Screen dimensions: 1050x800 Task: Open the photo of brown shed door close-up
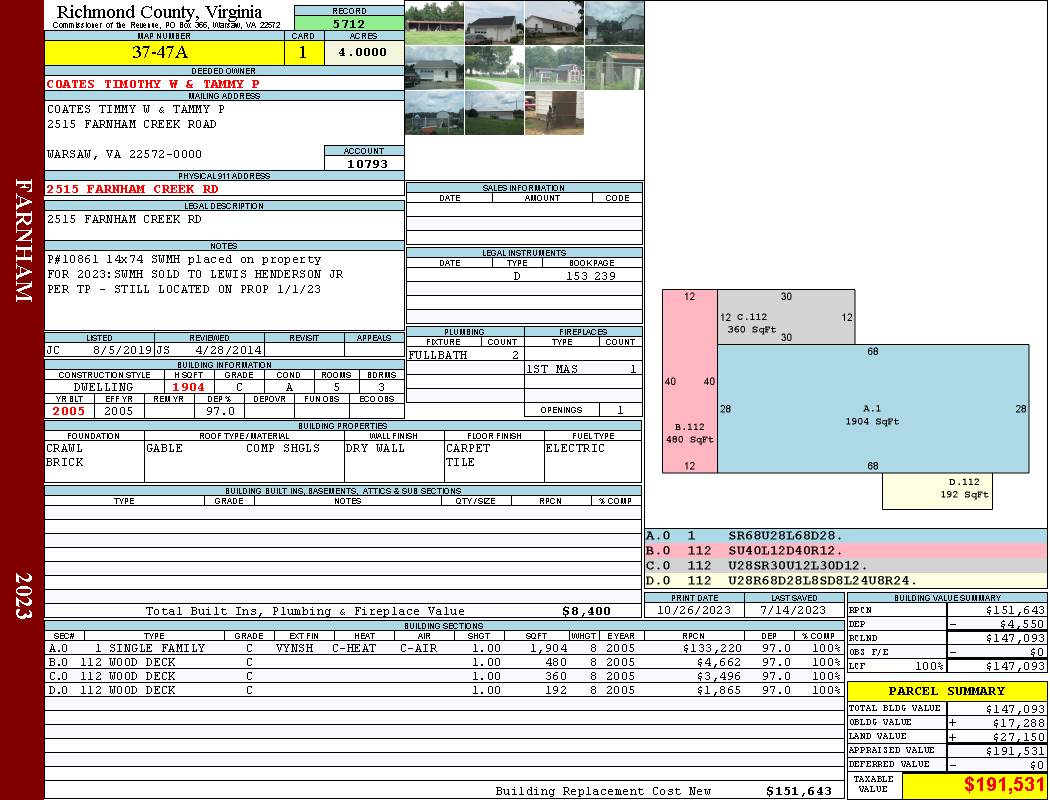554,113
